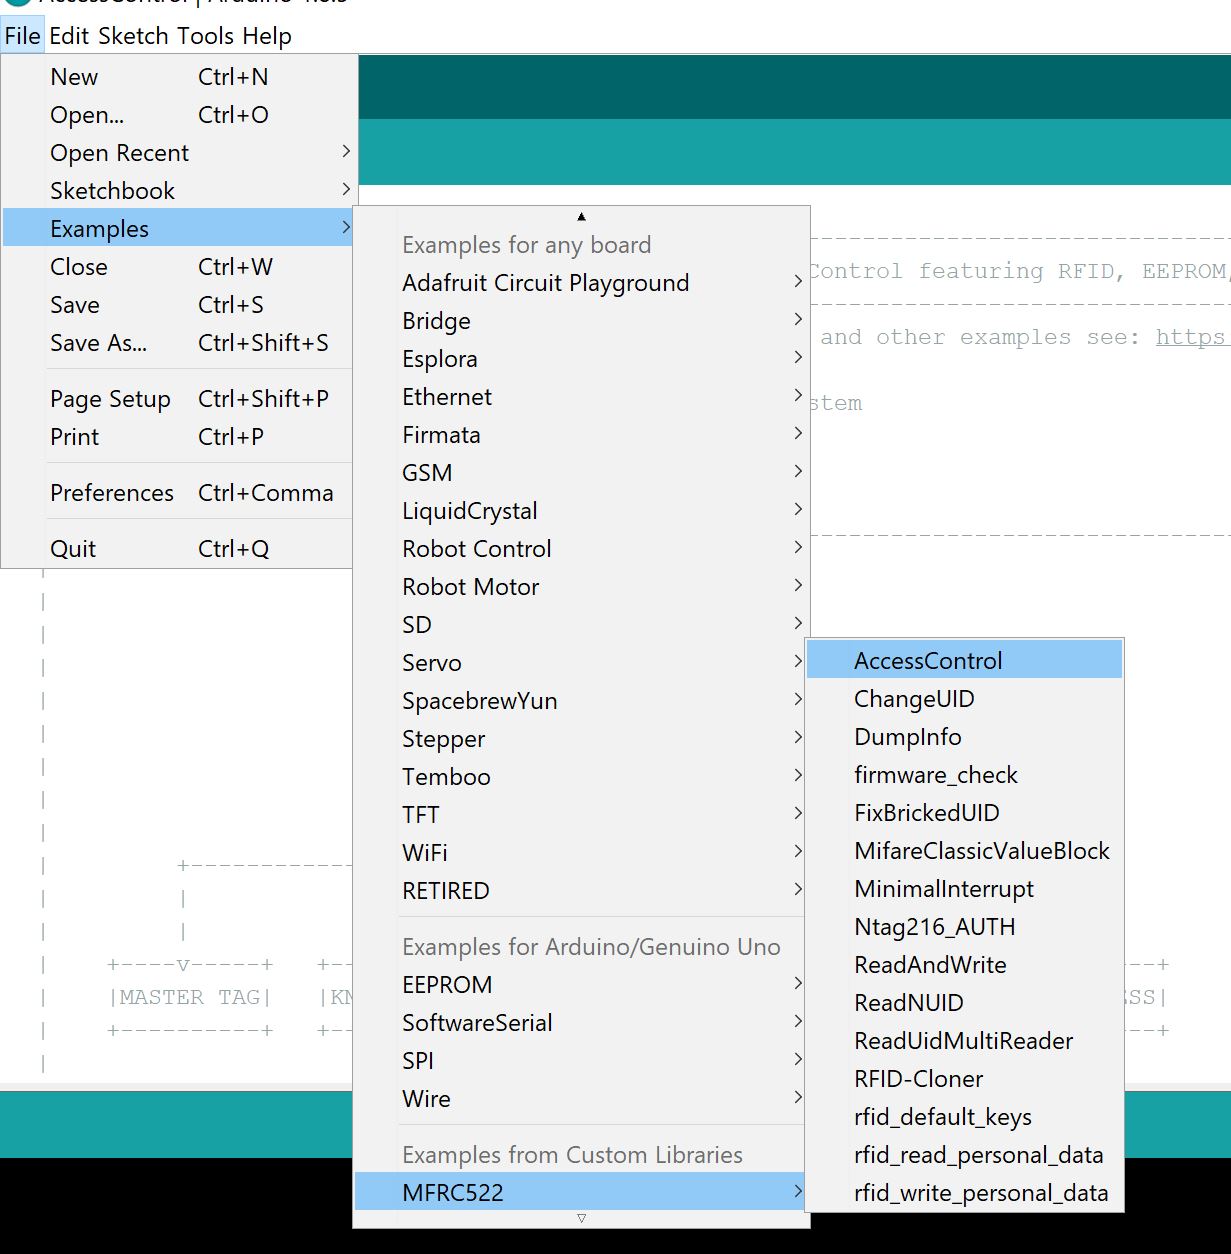Select the Examples menu entry

pos(179,229)
